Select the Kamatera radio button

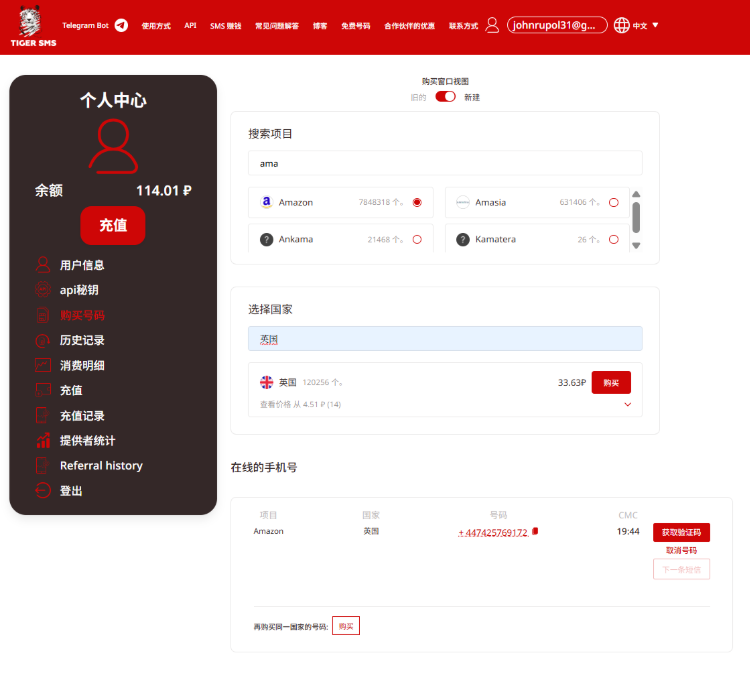614,239
